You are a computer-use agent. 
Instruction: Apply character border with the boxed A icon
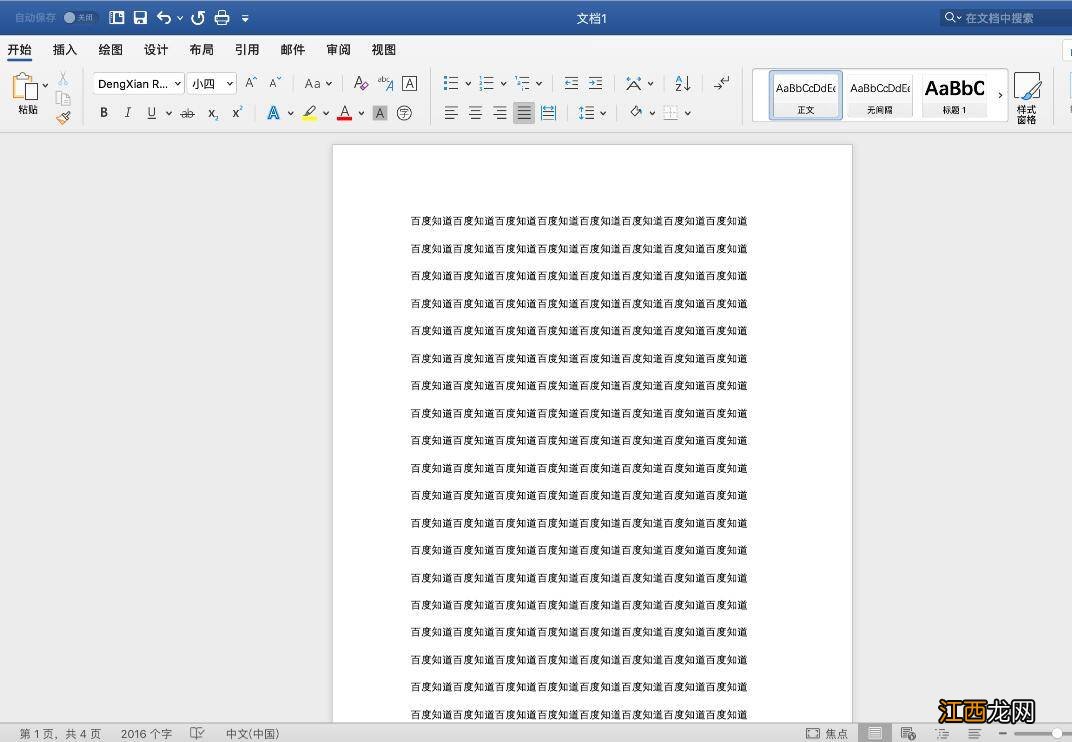410,83
